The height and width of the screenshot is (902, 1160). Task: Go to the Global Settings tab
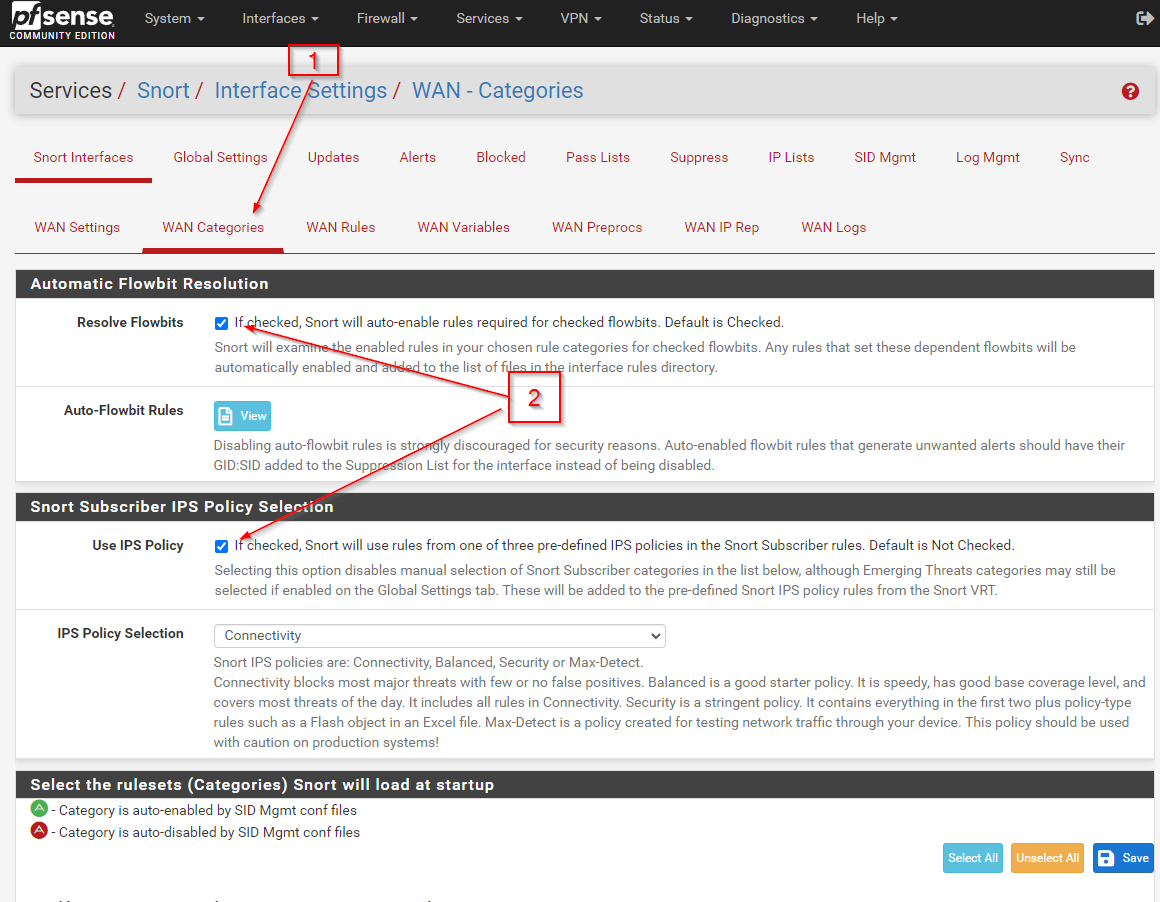[x=220, y=157]
